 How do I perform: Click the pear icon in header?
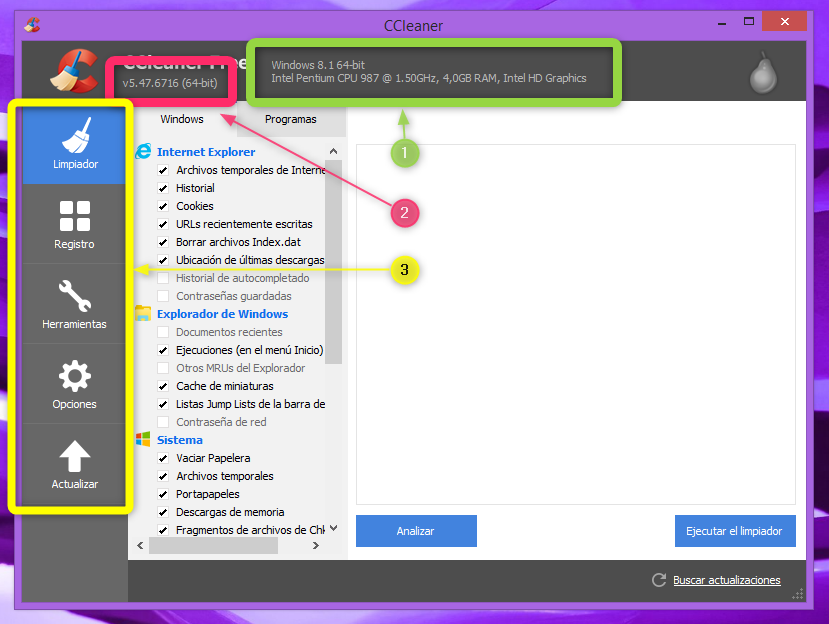click(x=763, y=73)
